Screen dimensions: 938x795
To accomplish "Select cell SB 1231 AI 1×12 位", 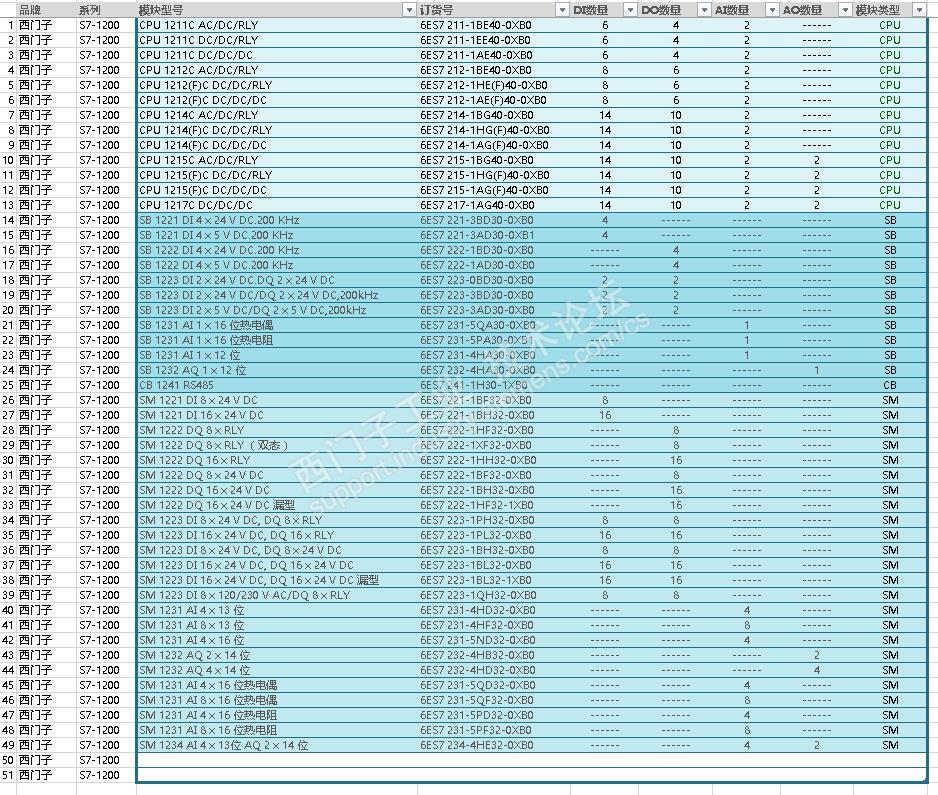I will pyautogui.click(x=277, y=355).
